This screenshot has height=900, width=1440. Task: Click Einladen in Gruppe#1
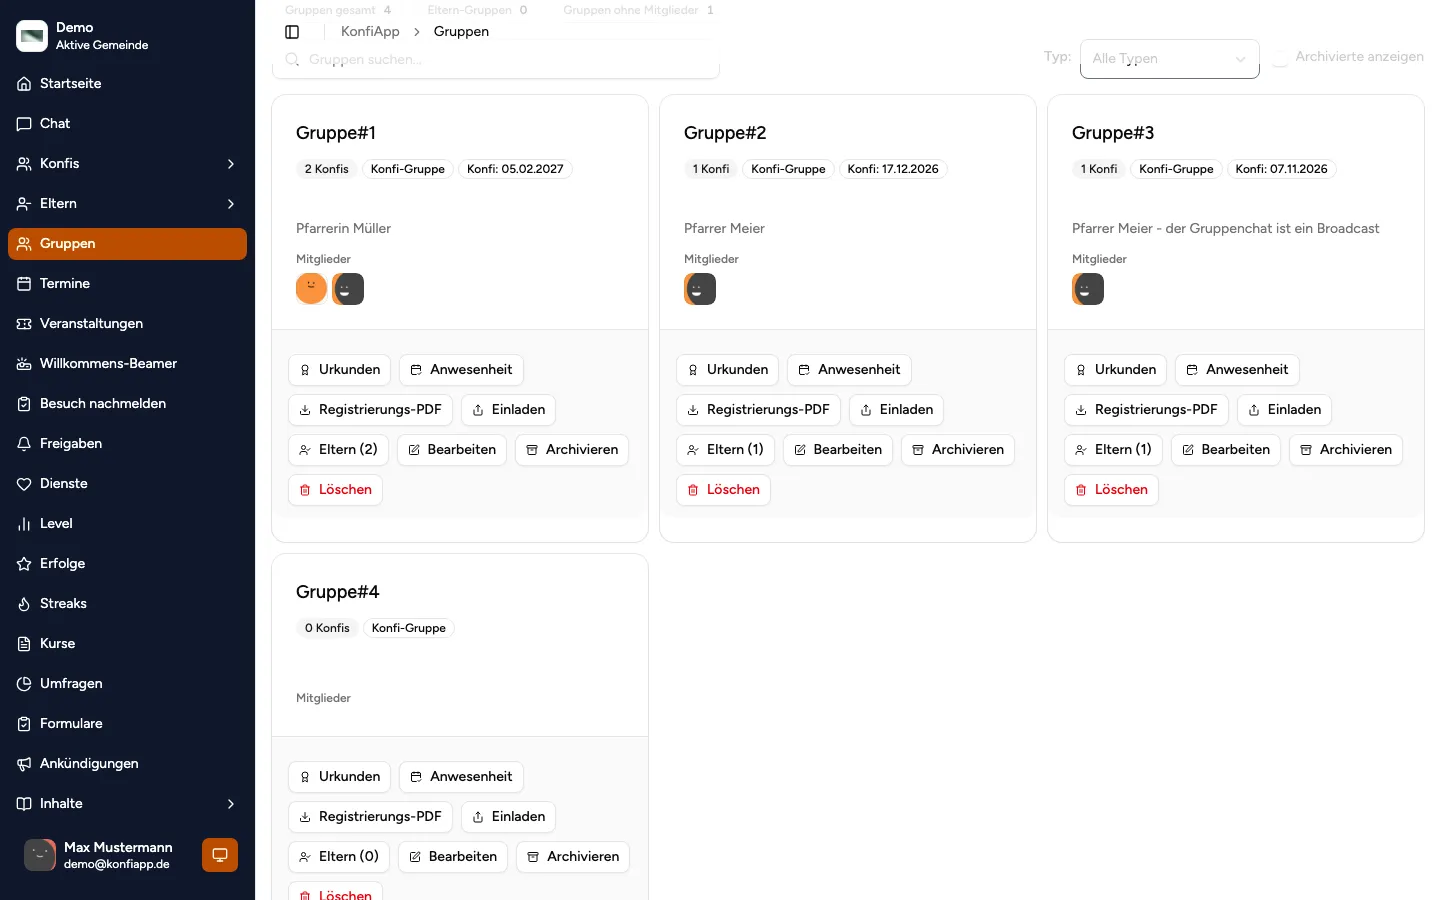[508, 410]
